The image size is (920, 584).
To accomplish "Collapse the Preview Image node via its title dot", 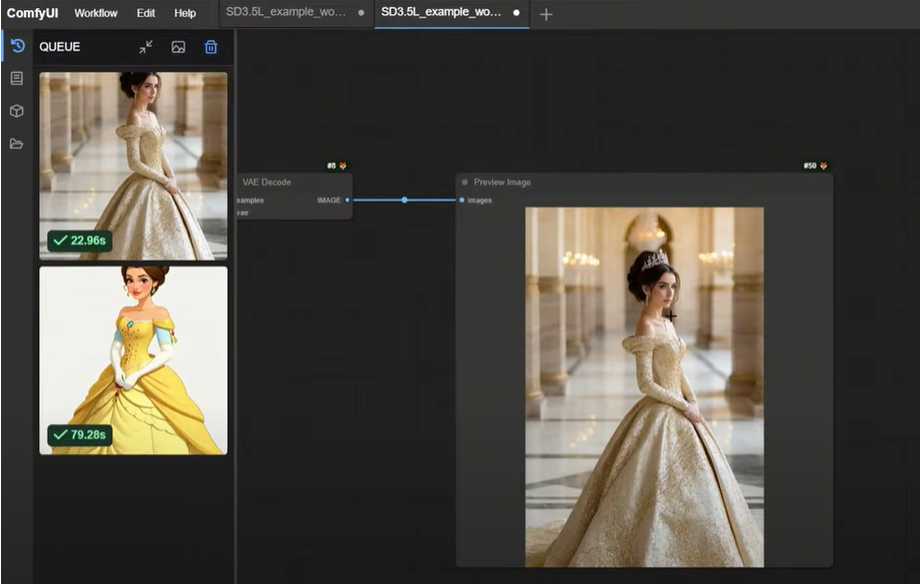I will (x=465, y=183).
